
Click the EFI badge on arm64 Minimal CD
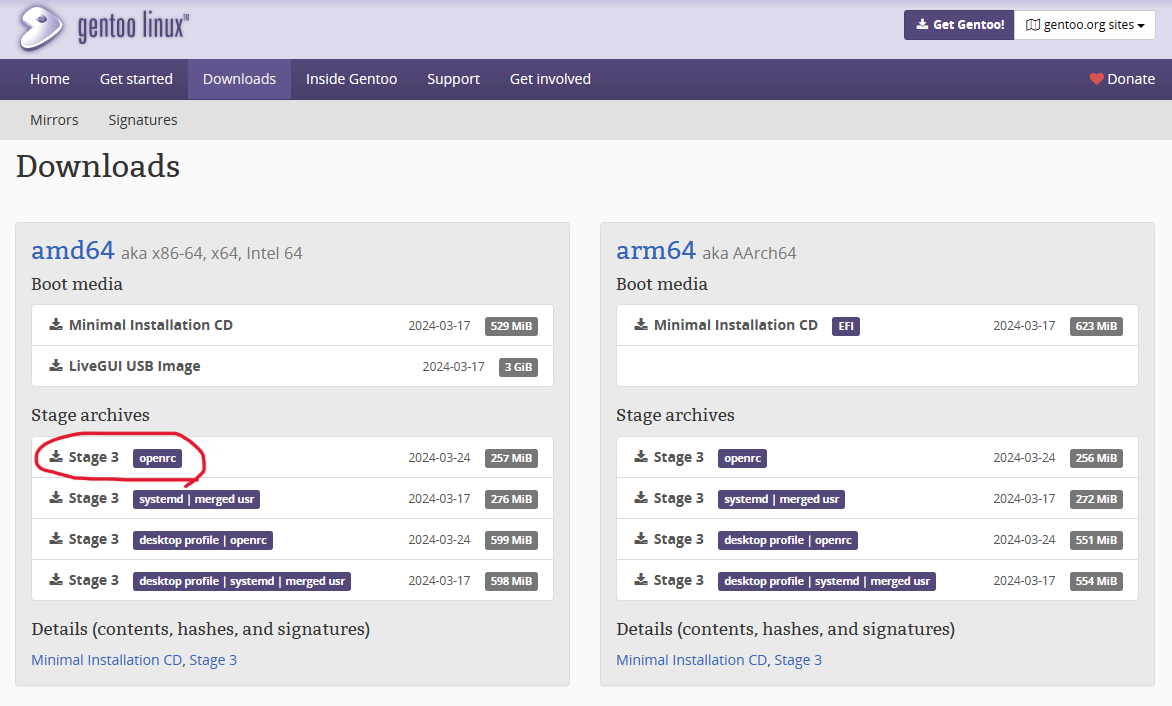point(846,326)
